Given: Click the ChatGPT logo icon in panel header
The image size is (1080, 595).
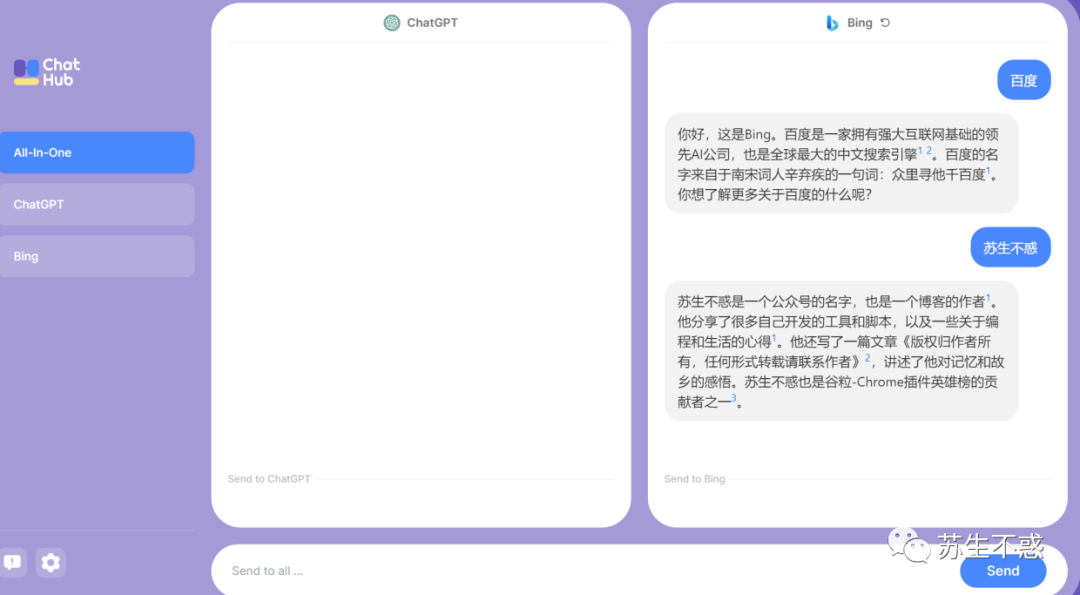Looking at the screenshot, I should click(x=392, y=23).
